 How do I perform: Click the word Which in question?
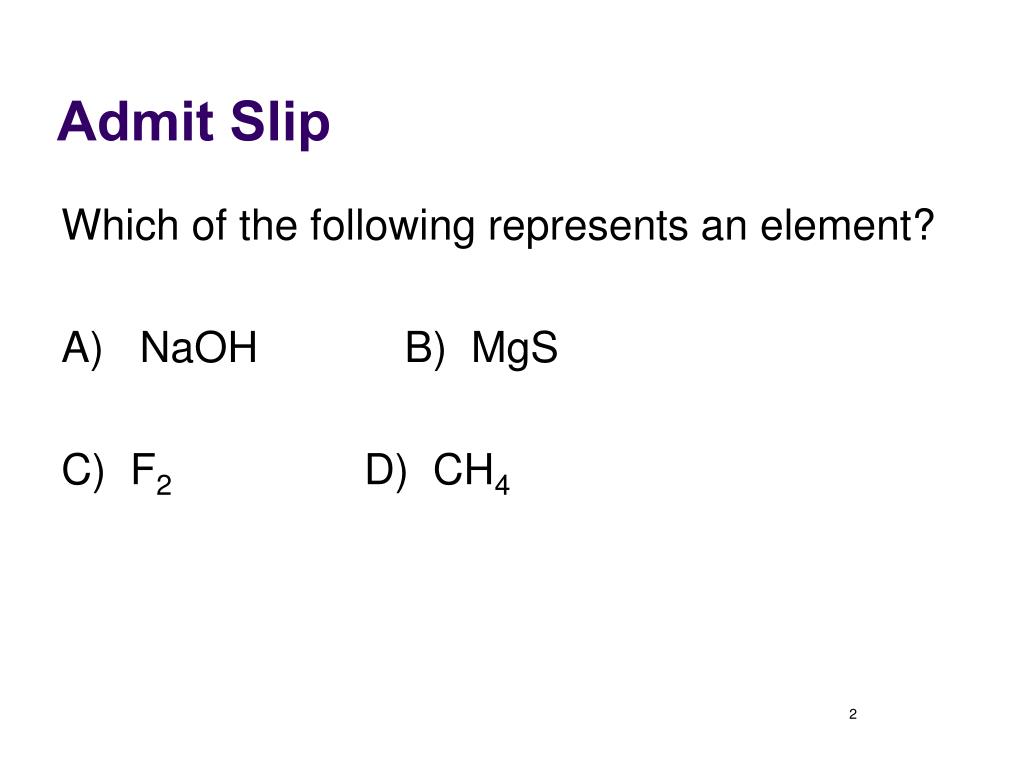pyautogui.click(x=120, y=225)
